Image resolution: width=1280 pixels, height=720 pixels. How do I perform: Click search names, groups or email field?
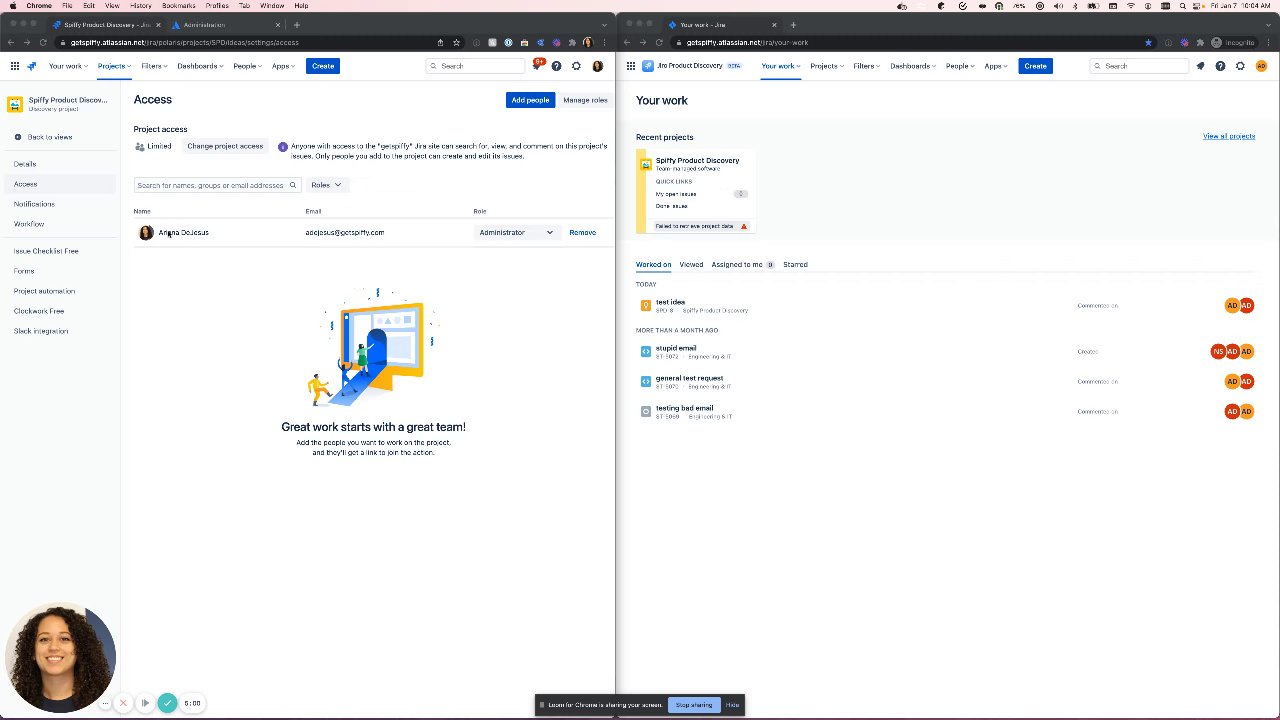click(x=217, y=185)
